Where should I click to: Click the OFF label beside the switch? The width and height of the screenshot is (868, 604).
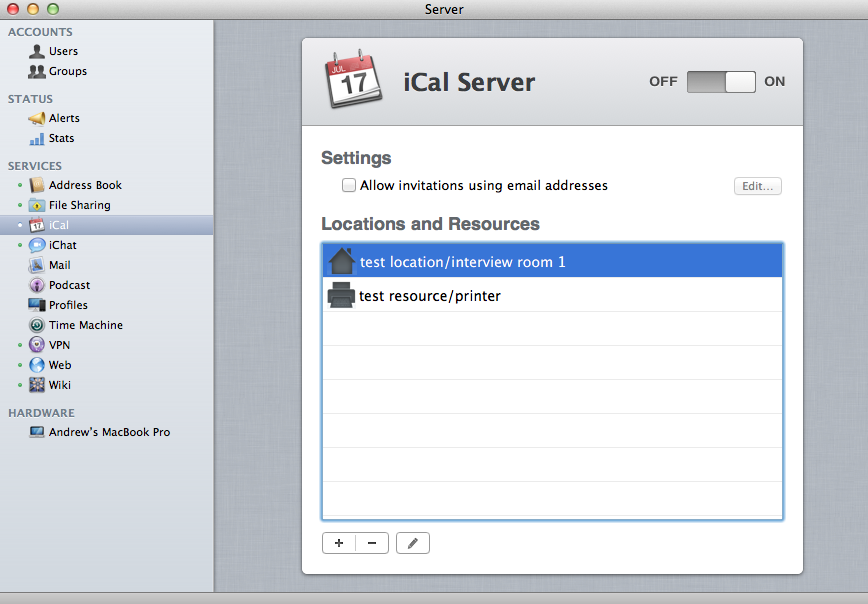coord(663,82)
